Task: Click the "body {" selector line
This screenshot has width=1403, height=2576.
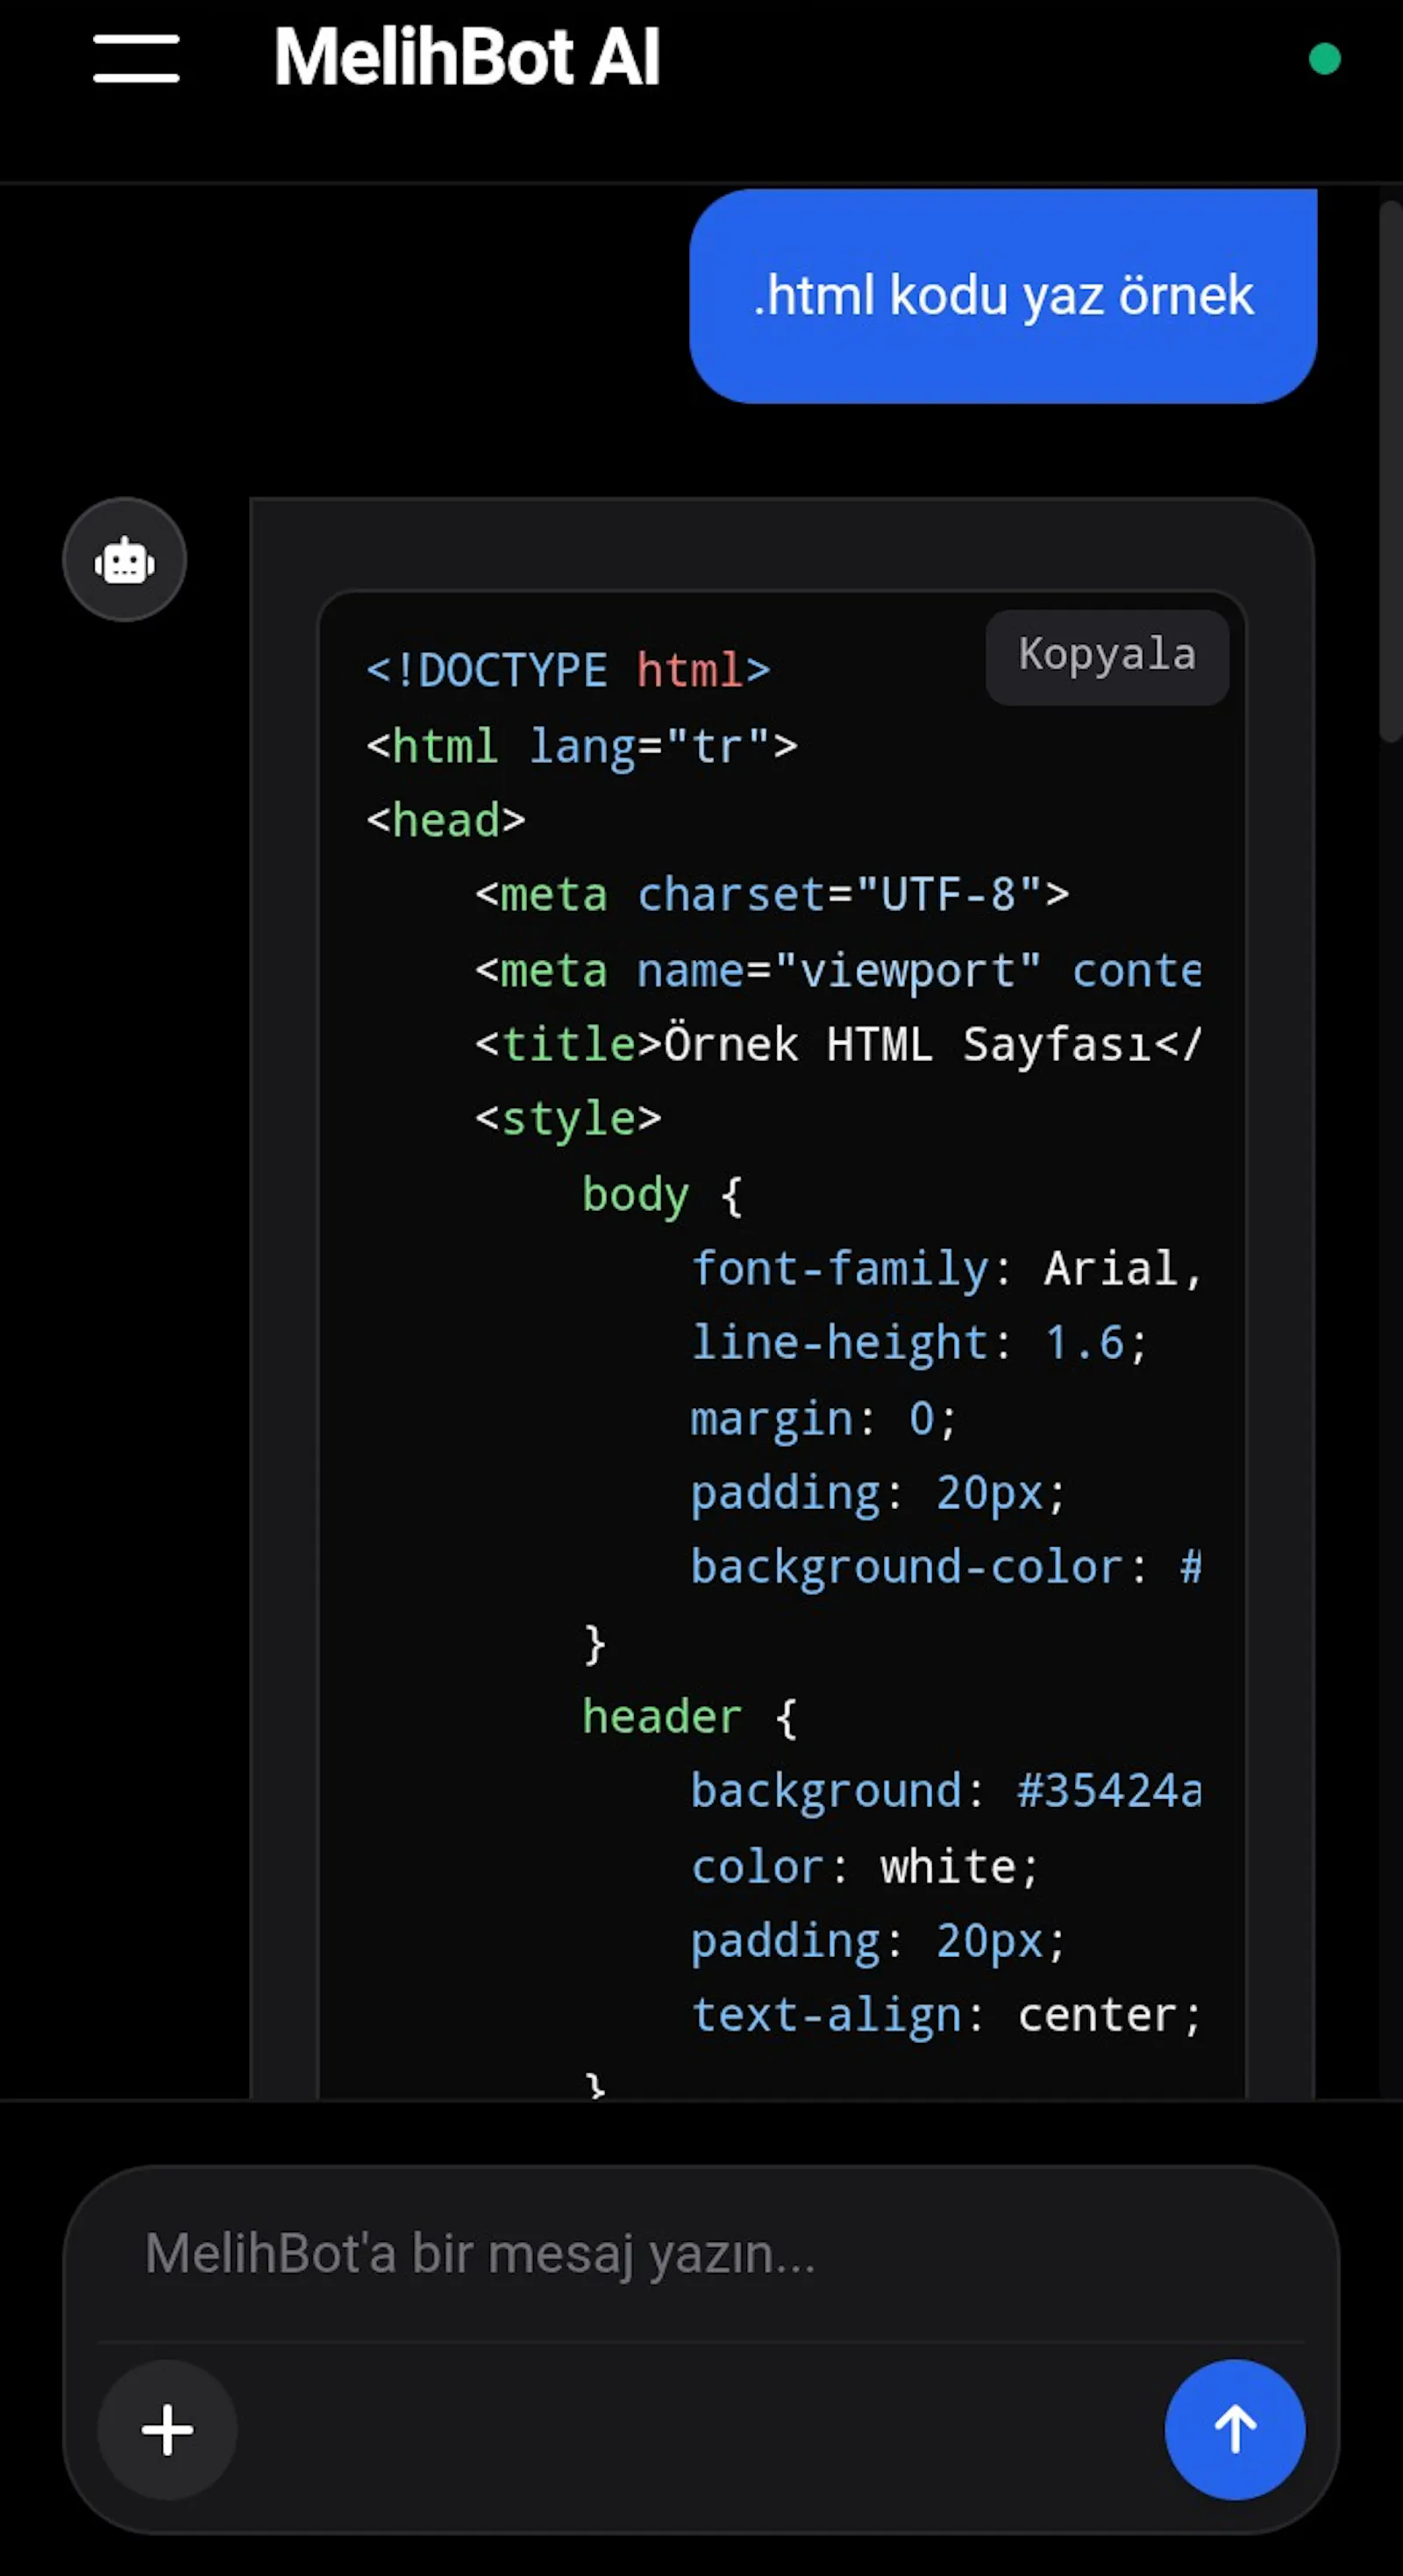Action: click(663, 1194)
